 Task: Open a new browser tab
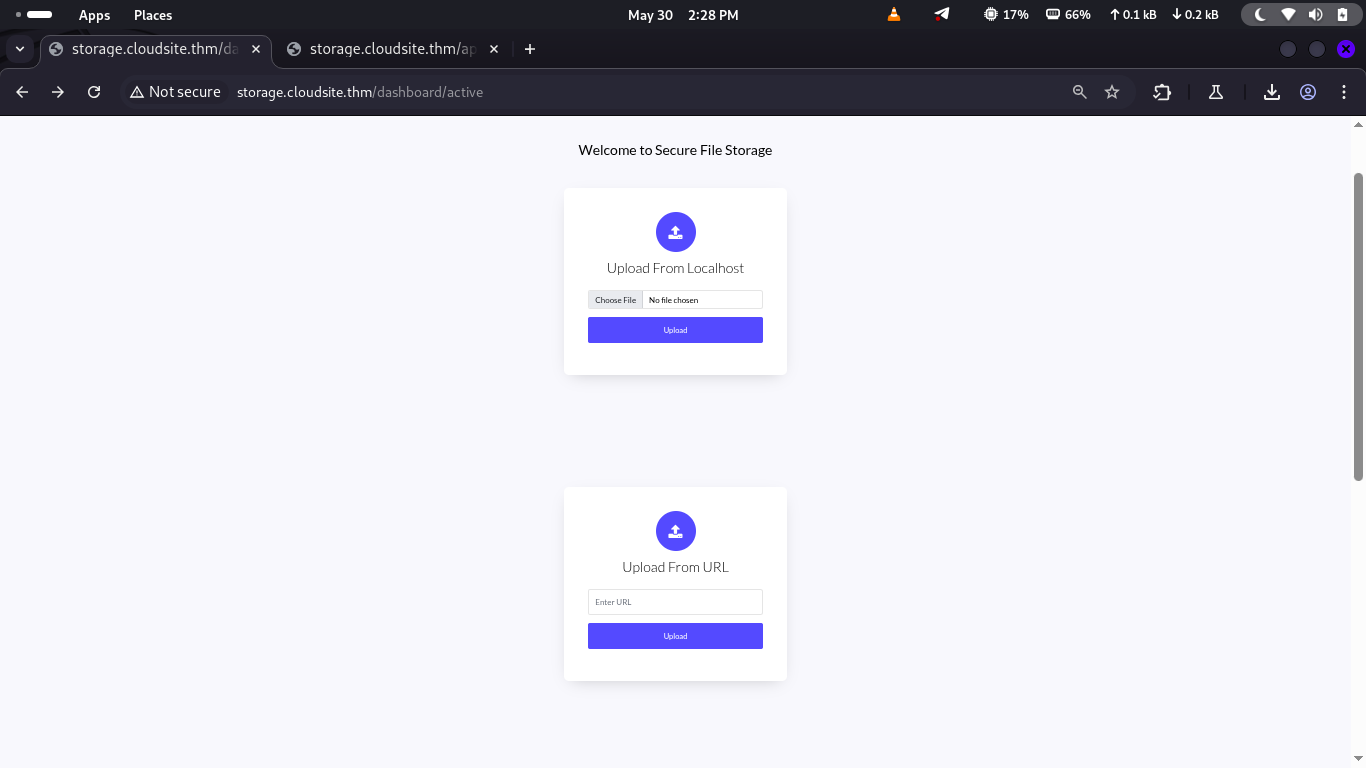[x=530, y=49]
